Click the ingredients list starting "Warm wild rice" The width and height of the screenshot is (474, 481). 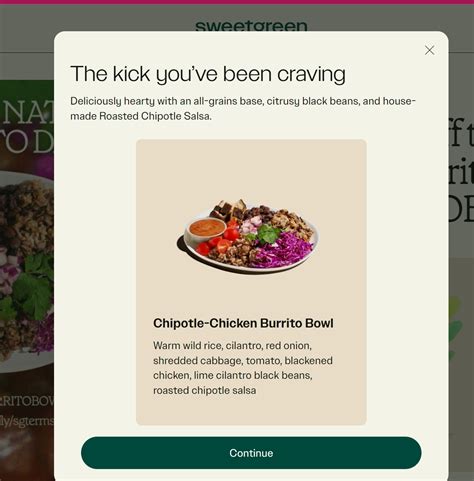[243, 368]
